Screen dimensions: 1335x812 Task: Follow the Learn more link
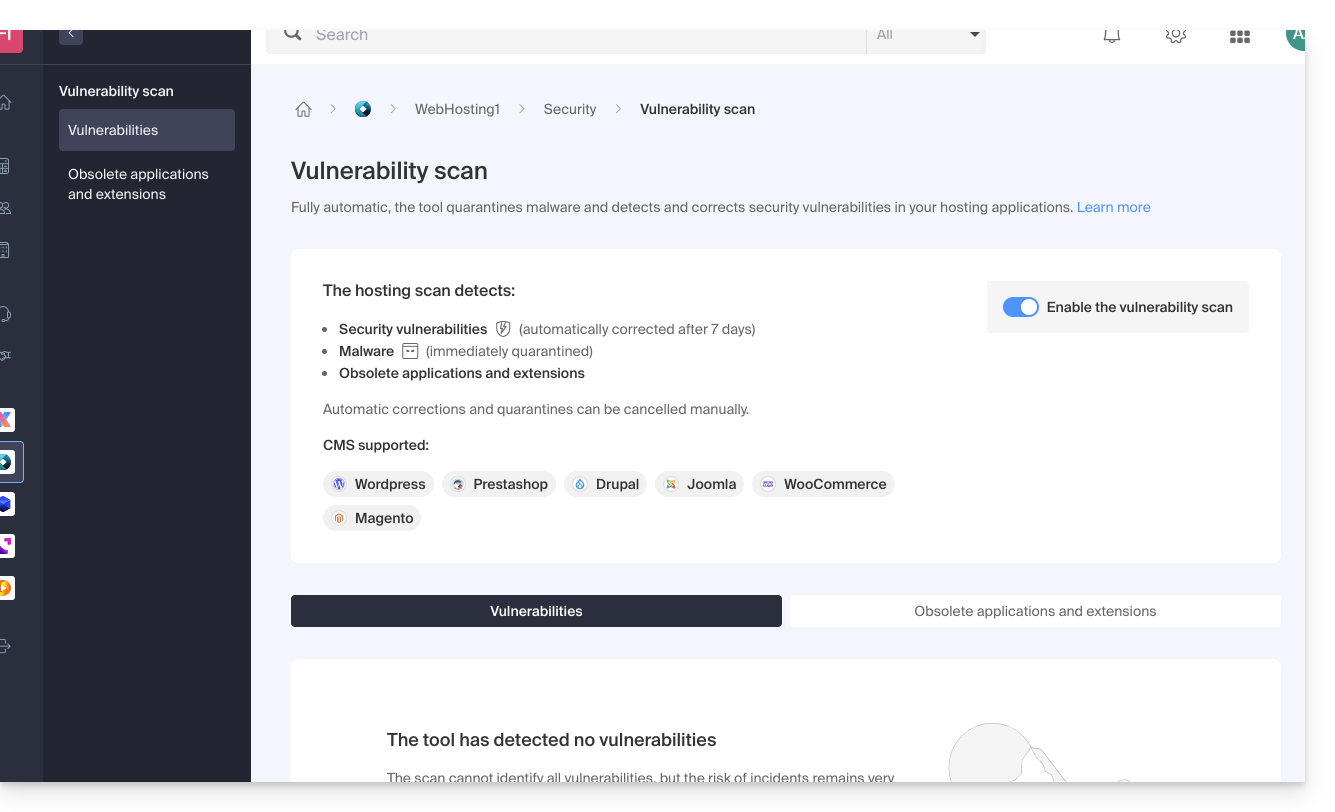tap(1113, 207)
